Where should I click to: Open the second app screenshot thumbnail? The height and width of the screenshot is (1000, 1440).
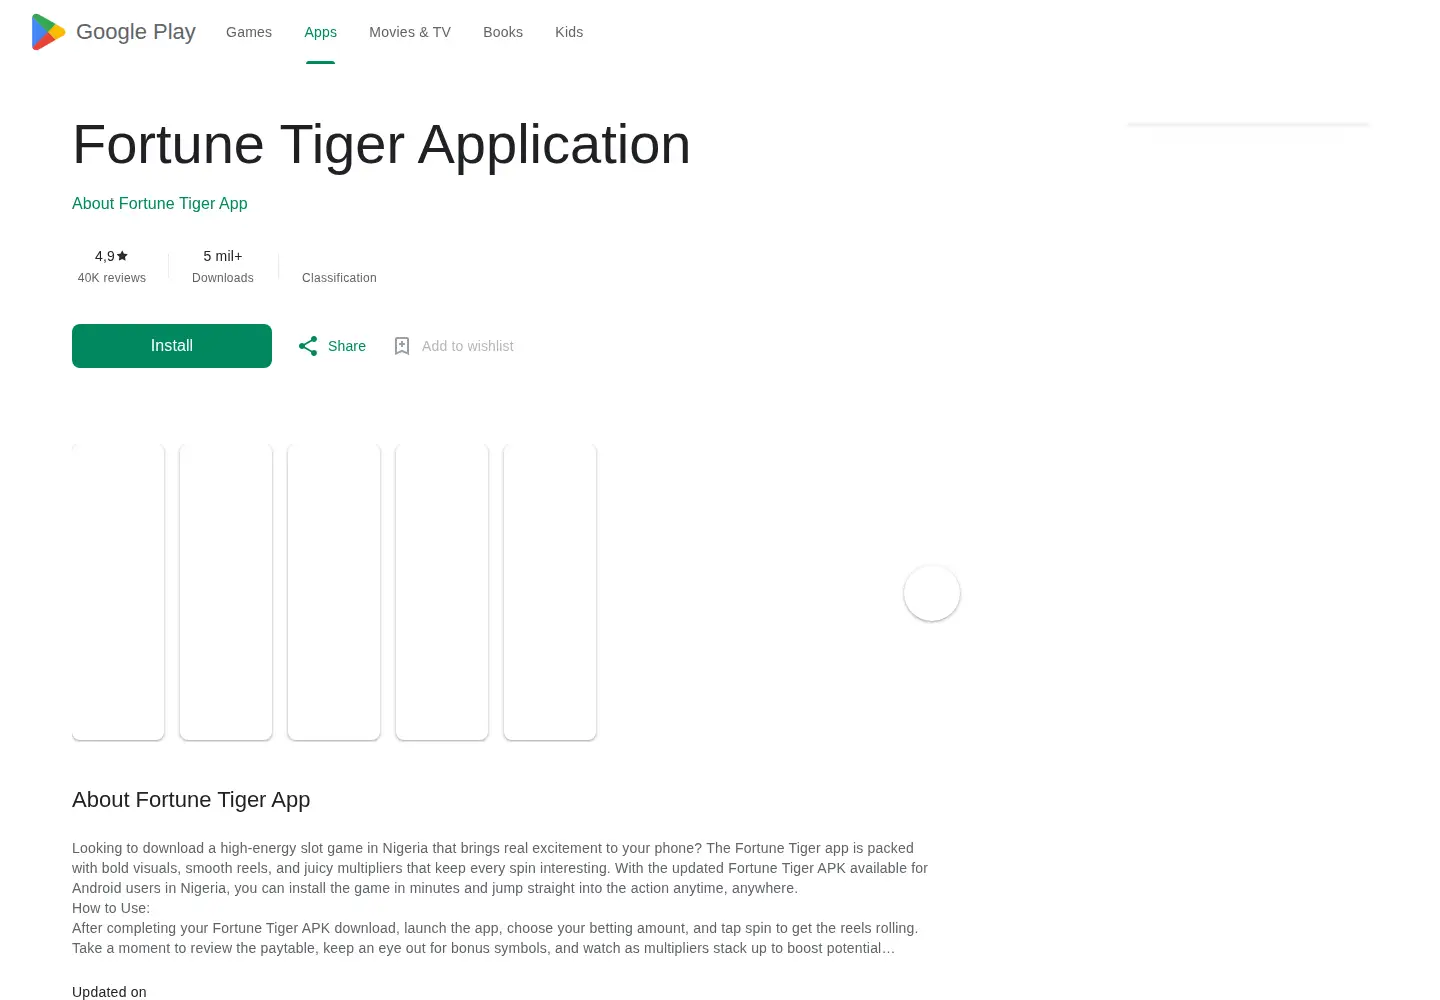pyautogui.click(x=226, y=592)
